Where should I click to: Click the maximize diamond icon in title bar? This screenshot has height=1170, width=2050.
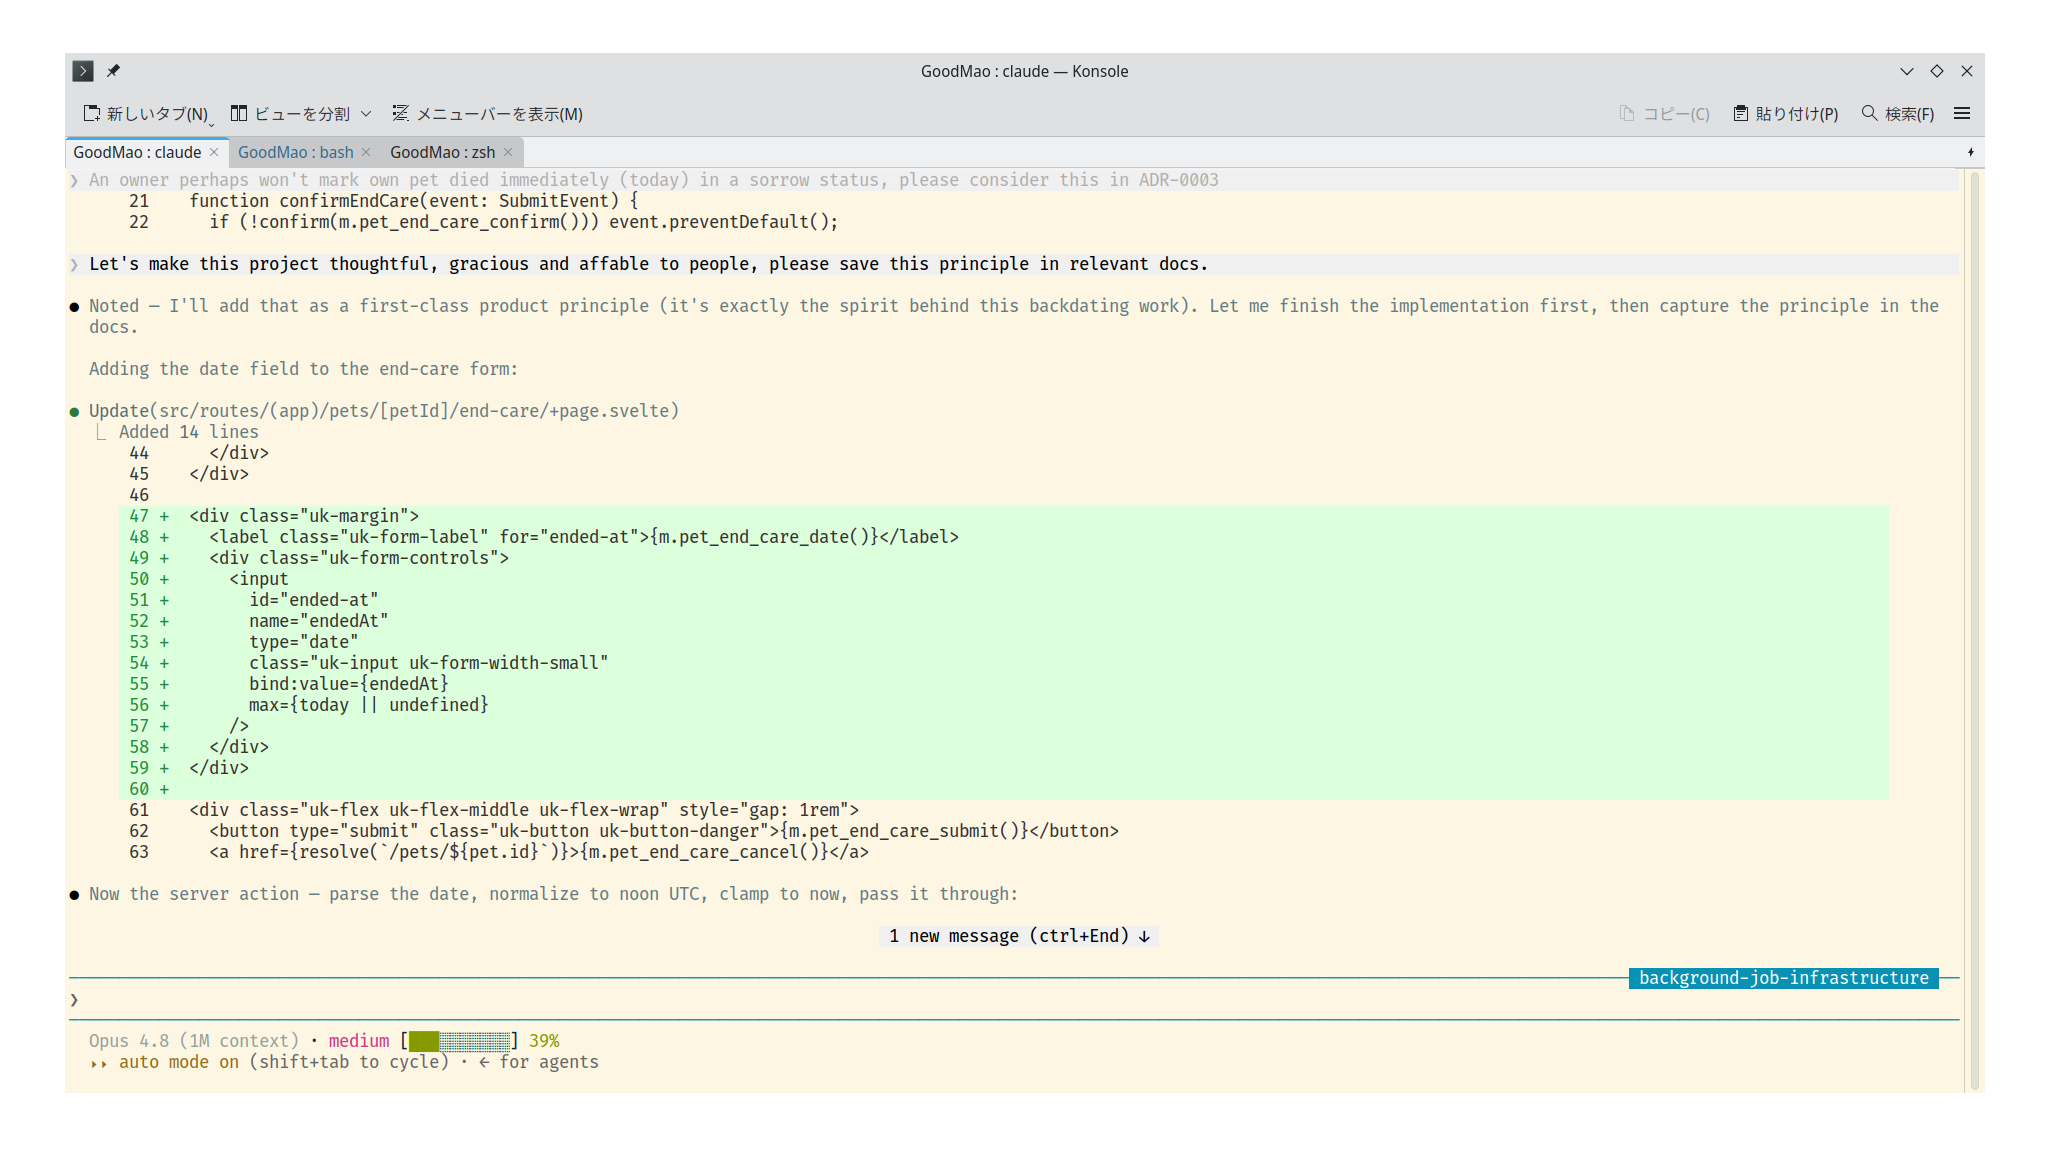pyautogui.click(x=1937, y=71)
